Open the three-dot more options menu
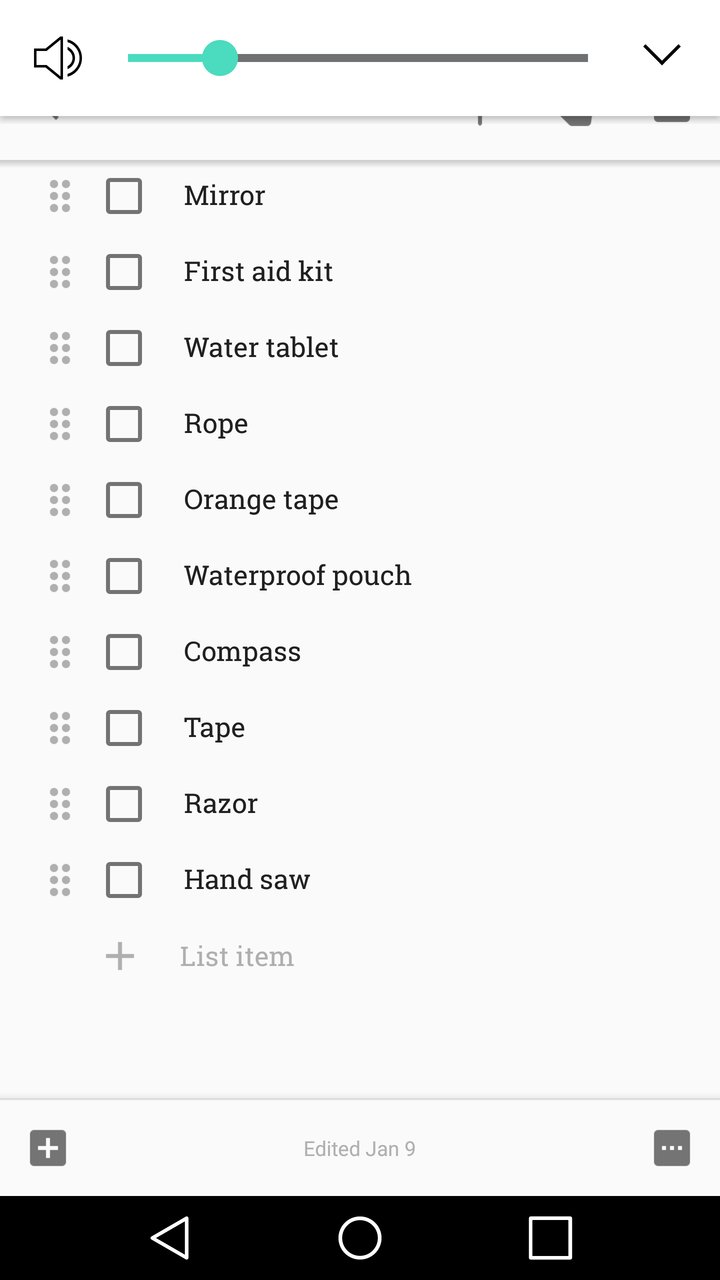 click(672, 1148)
